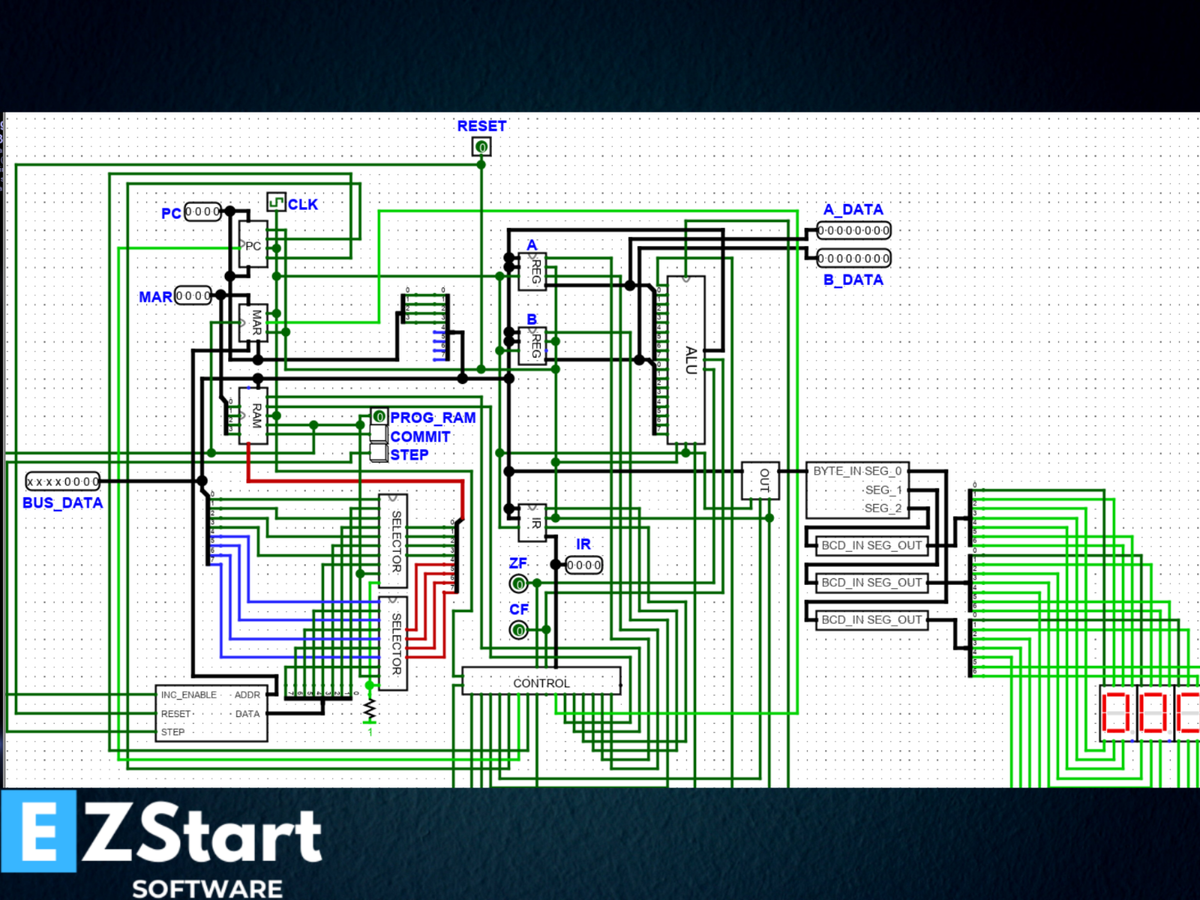Click the IR hex probe display
Viewport: 1200px width, 900px height.
(583, 565)
